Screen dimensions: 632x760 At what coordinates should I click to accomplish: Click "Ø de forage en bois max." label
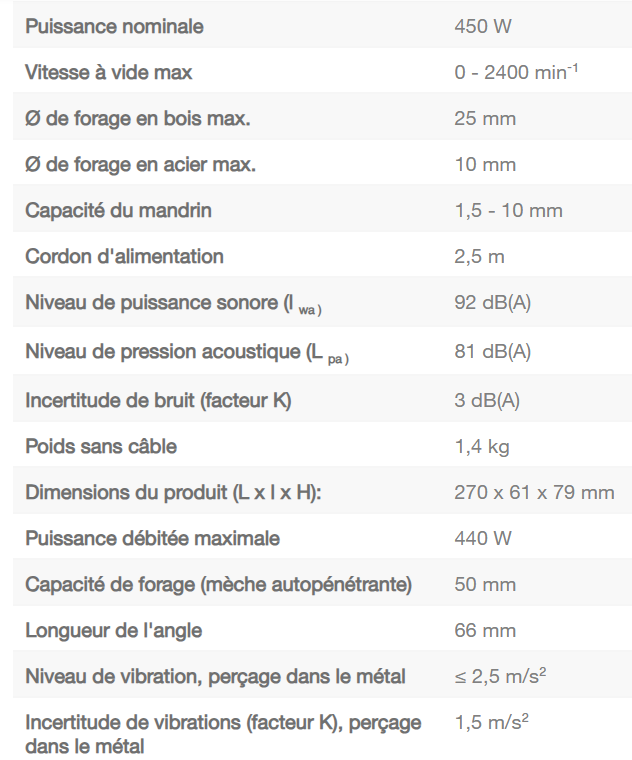tap(137, 119)
